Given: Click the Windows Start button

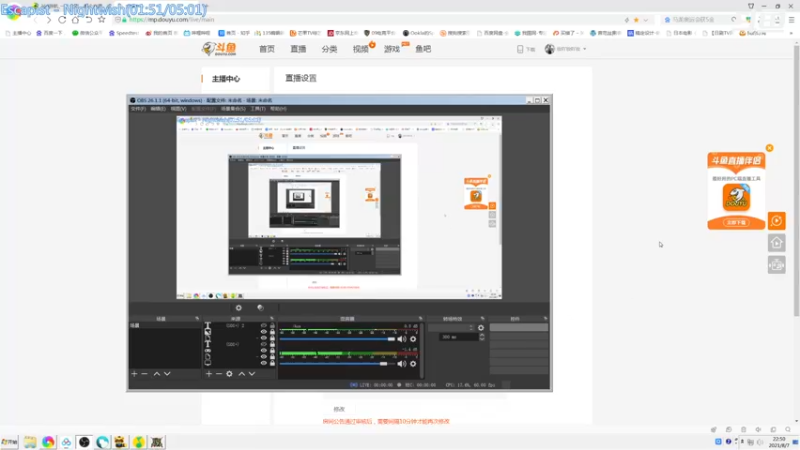Looking at the screenshot, I should pyautogui.click(x=9, y=442).
